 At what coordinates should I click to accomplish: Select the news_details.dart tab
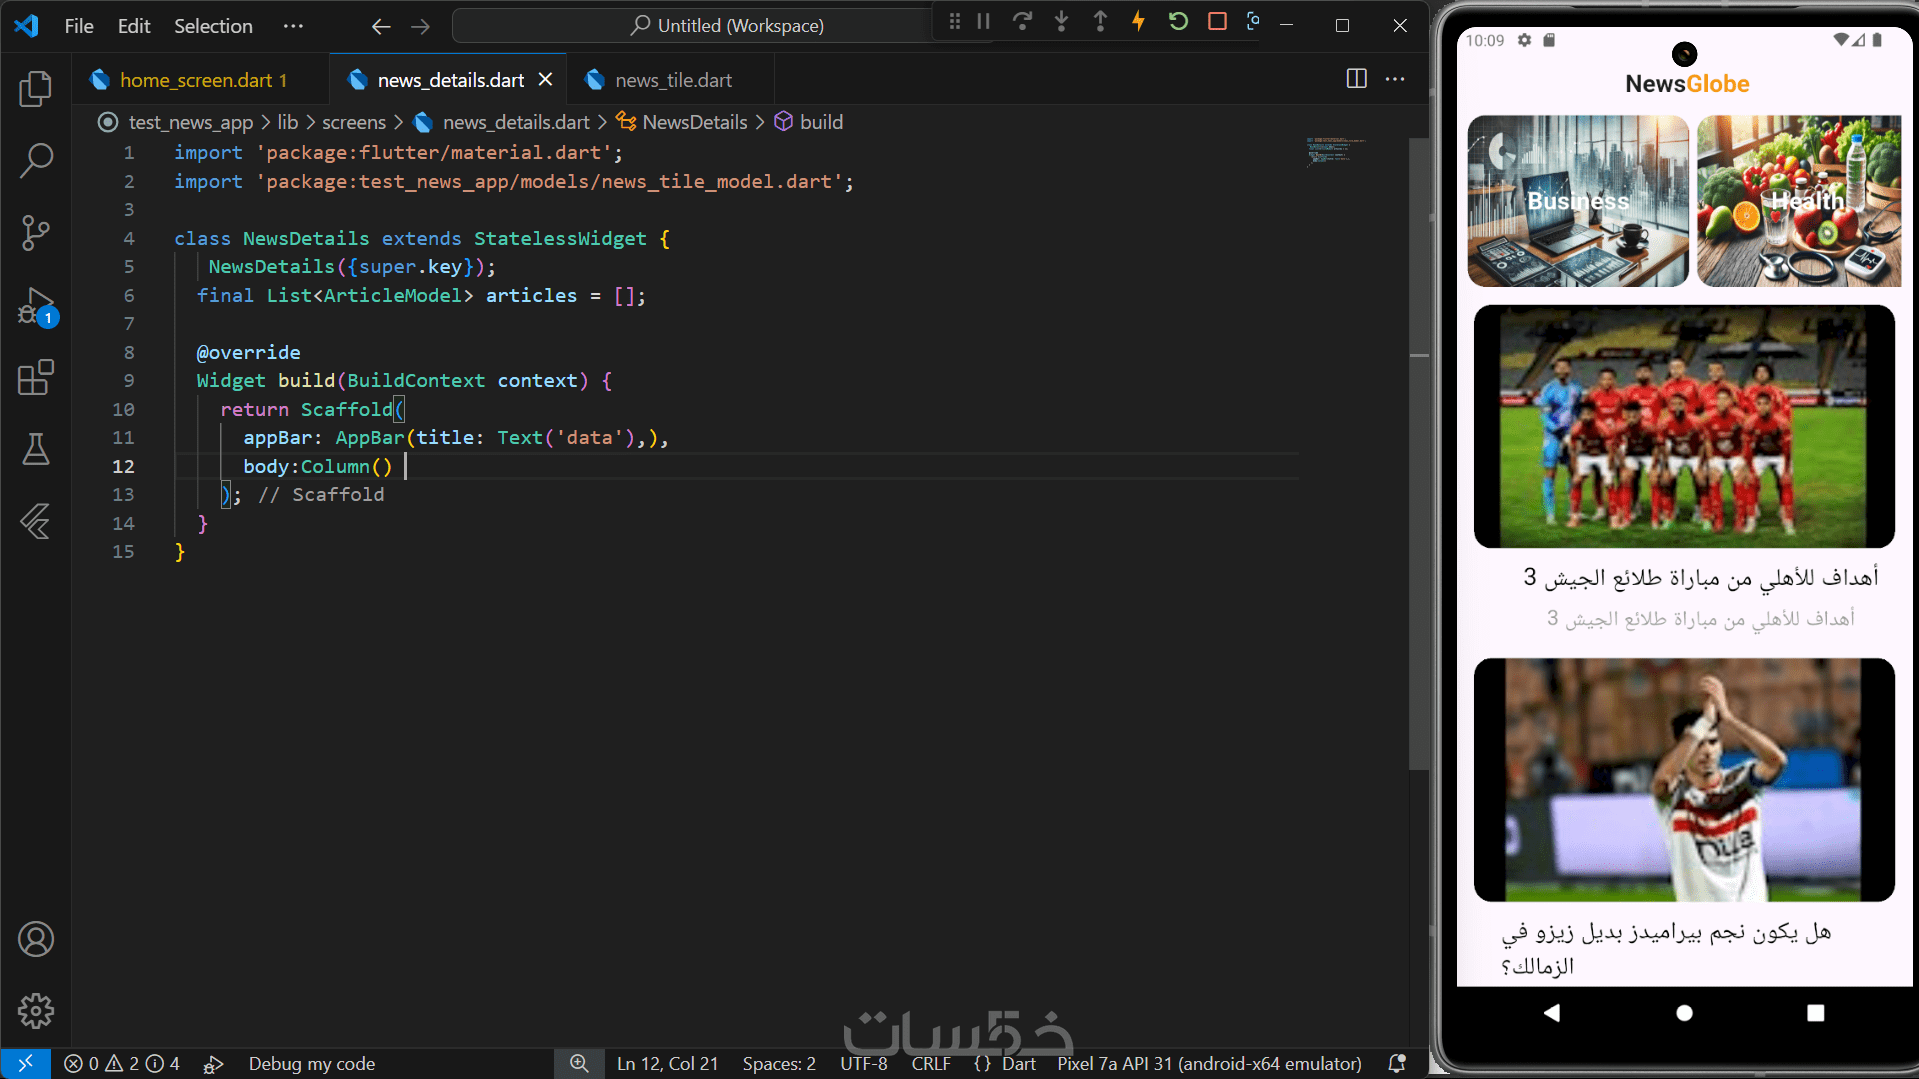click(450, 80)
